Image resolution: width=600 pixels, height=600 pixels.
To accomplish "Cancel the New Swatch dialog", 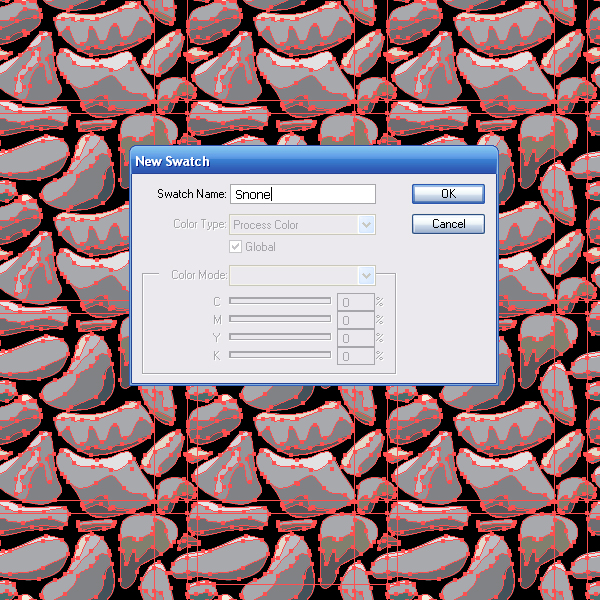I will point(448,224).
